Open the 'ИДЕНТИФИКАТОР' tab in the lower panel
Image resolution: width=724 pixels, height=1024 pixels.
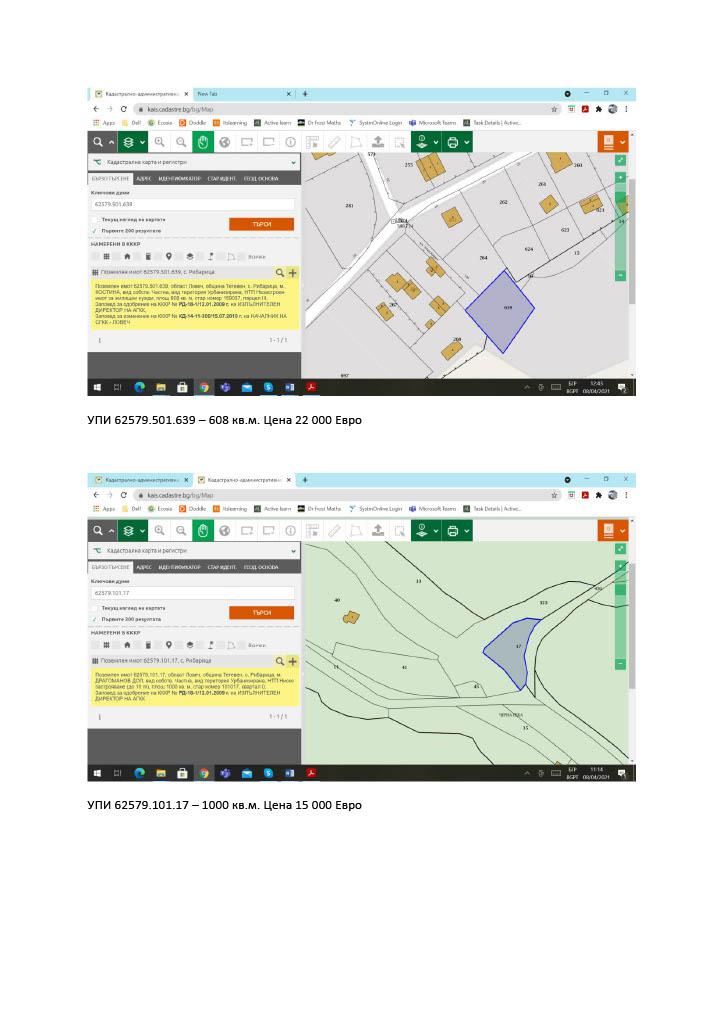(180, 567)
